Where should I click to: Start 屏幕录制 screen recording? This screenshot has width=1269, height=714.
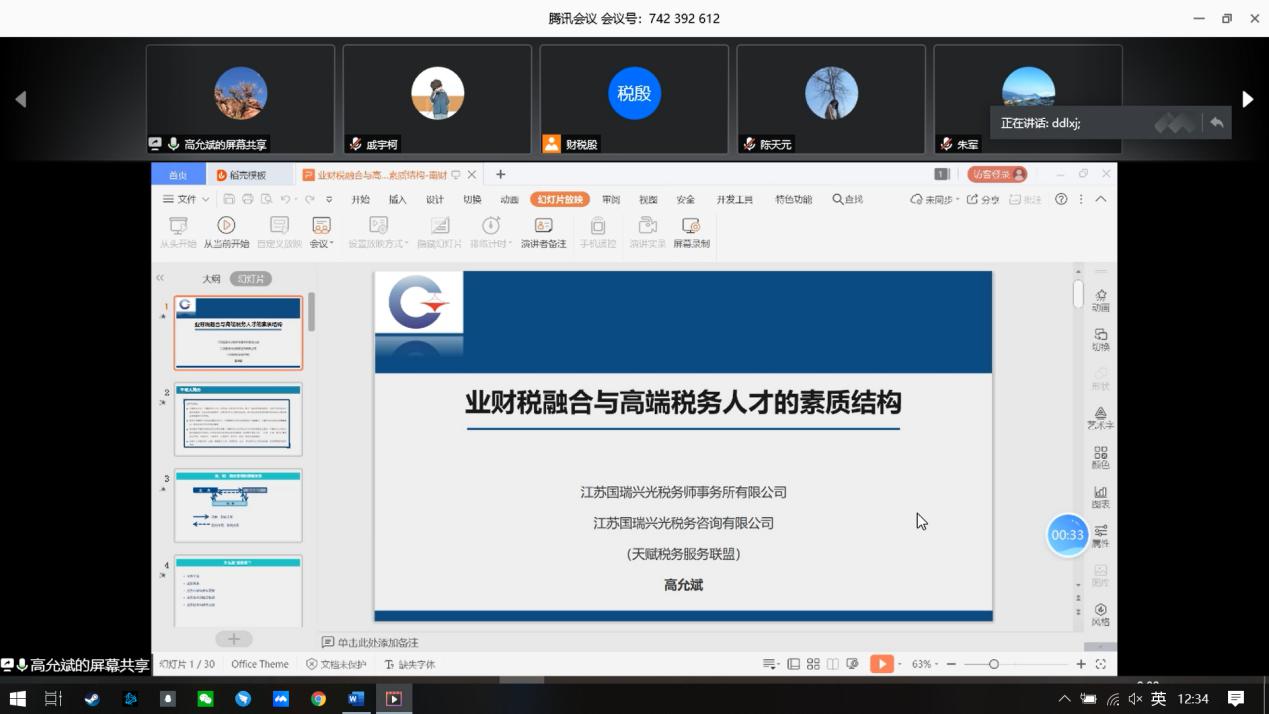point(691,226)
